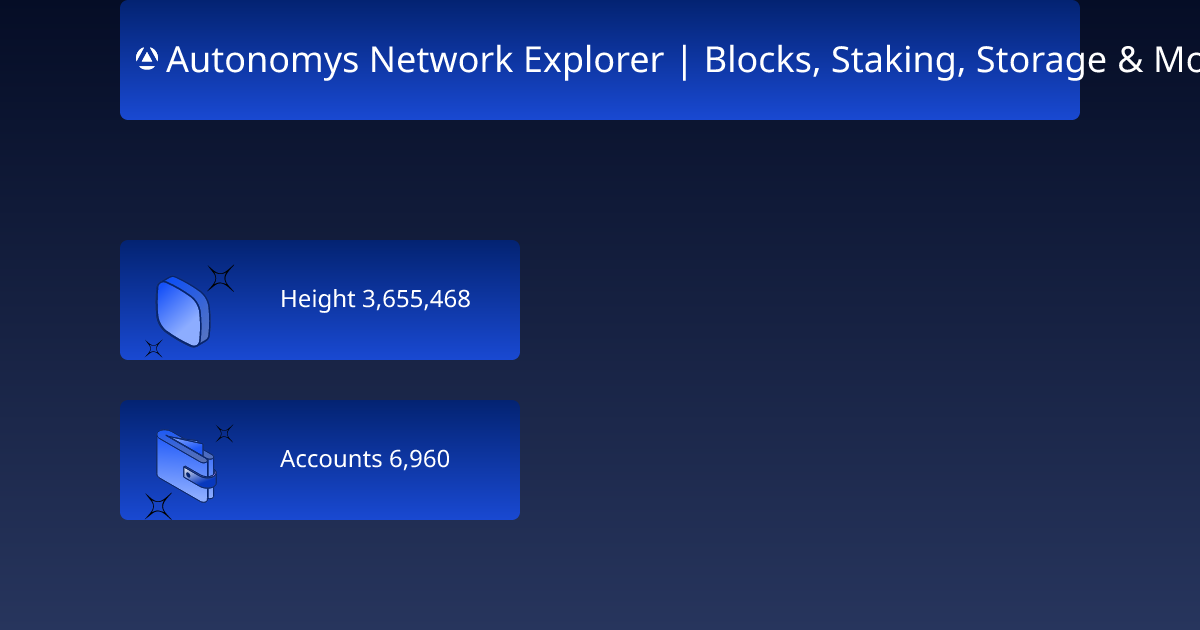Click the small sparkle below the block cube
Viewport: 1200px width, 630px height.
pyautogui.click(x=153, y=348)
